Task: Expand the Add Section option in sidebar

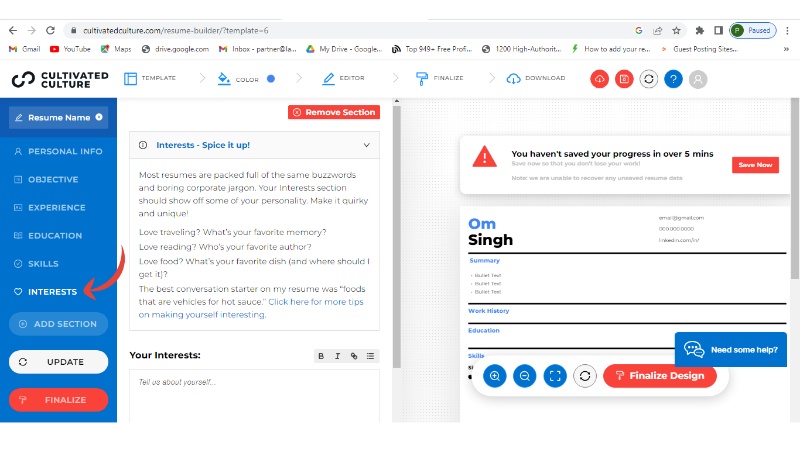Action: pyautogui.click(x=58, y=324)
